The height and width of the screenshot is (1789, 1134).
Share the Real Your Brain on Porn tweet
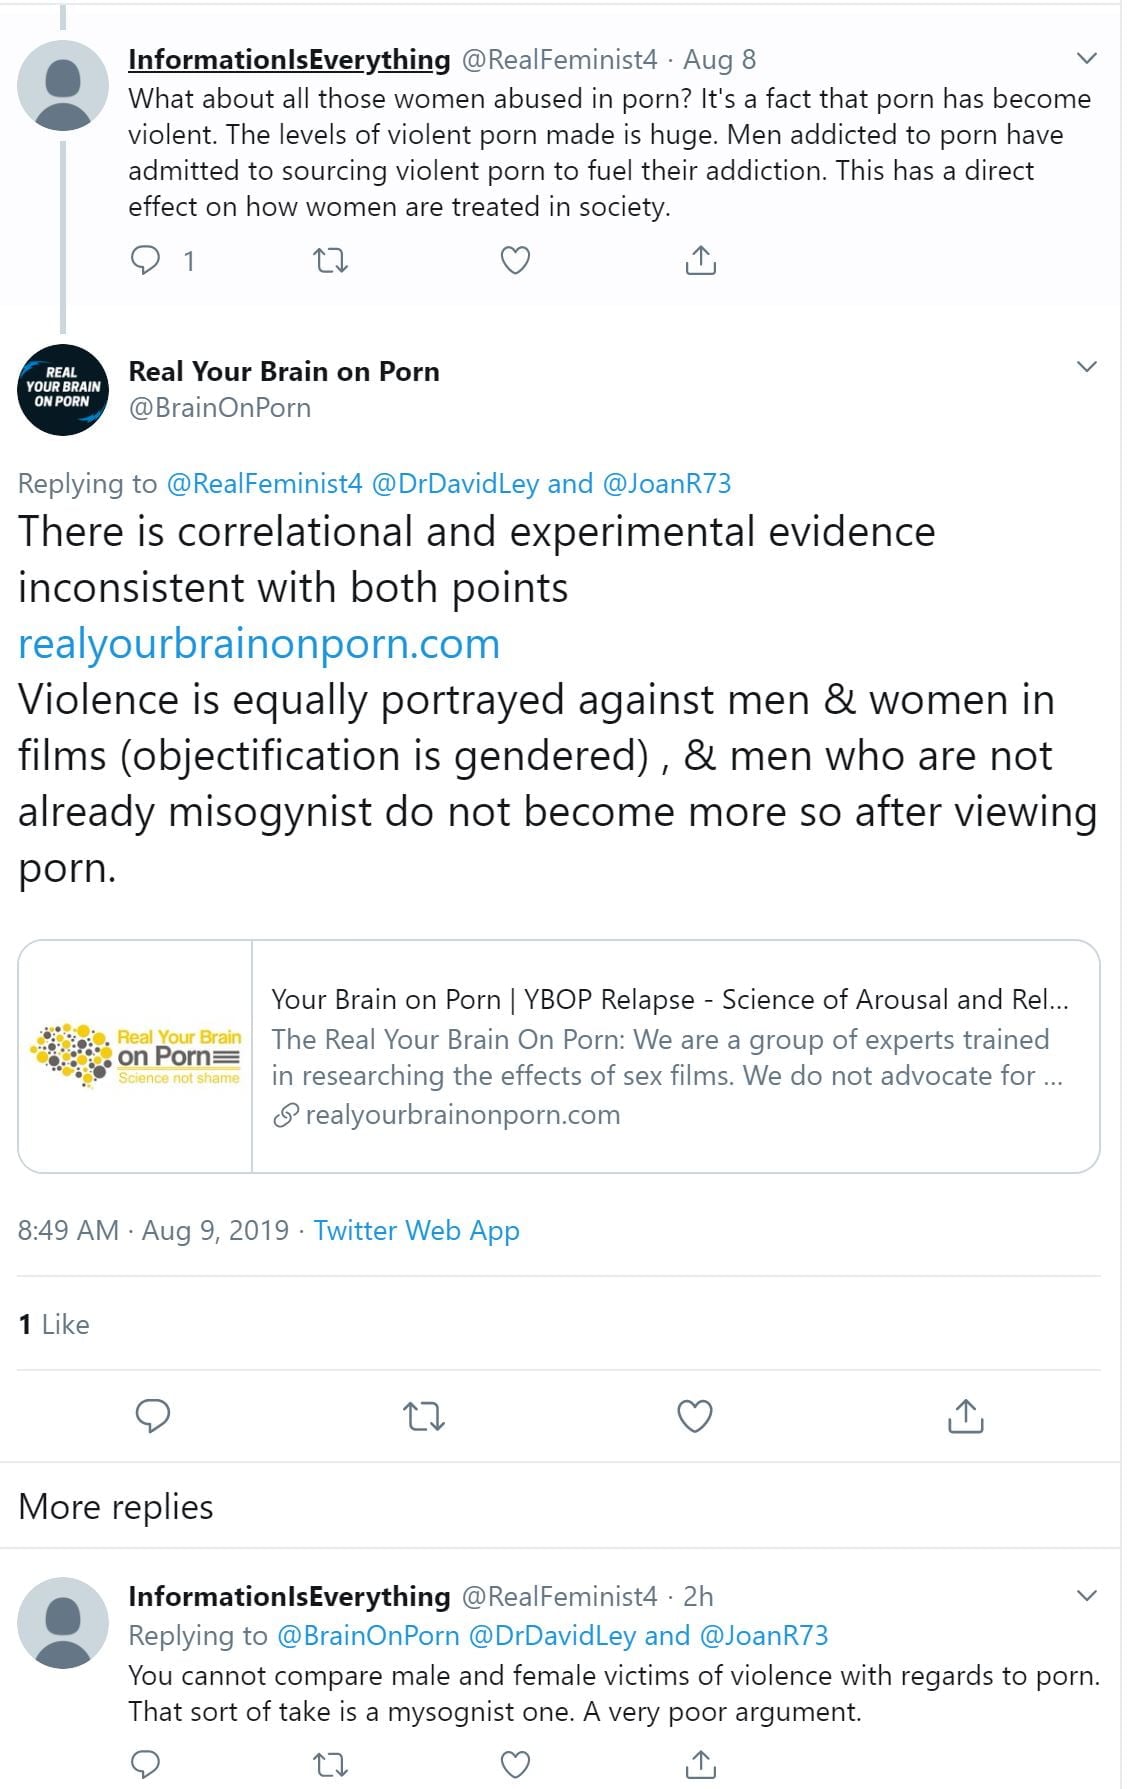point(965,1416)
